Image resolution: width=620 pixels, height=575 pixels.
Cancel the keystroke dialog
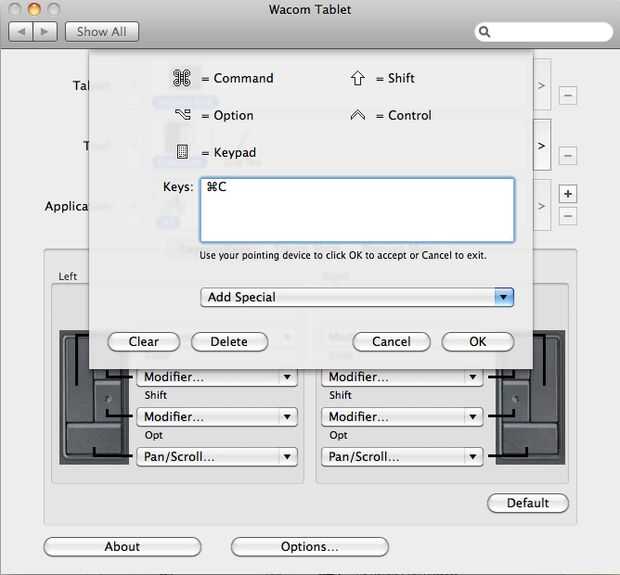coord(391,342)
